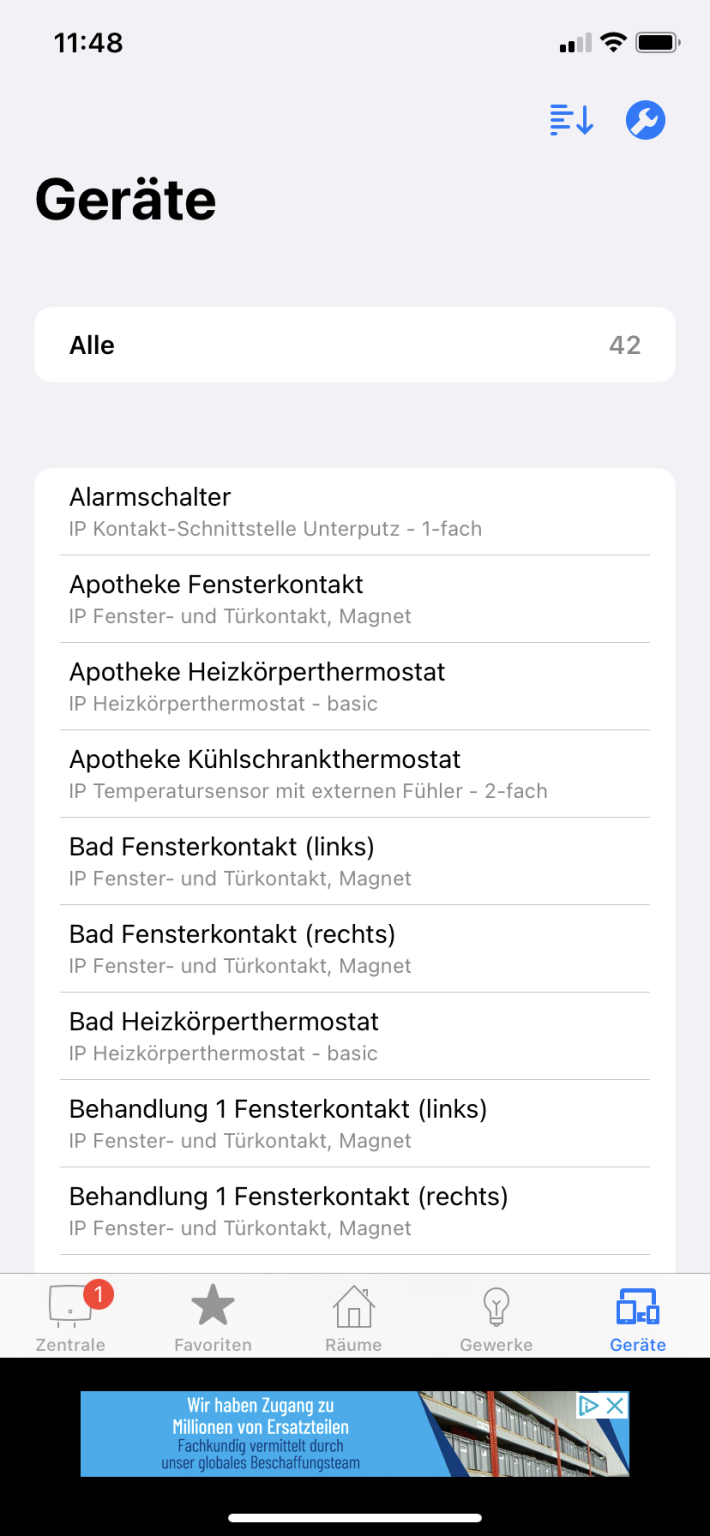This screenshot has width=710, height=1536.
Task: Open the Zentrale tab with notification badge
Action: (x=71, y=1315)
